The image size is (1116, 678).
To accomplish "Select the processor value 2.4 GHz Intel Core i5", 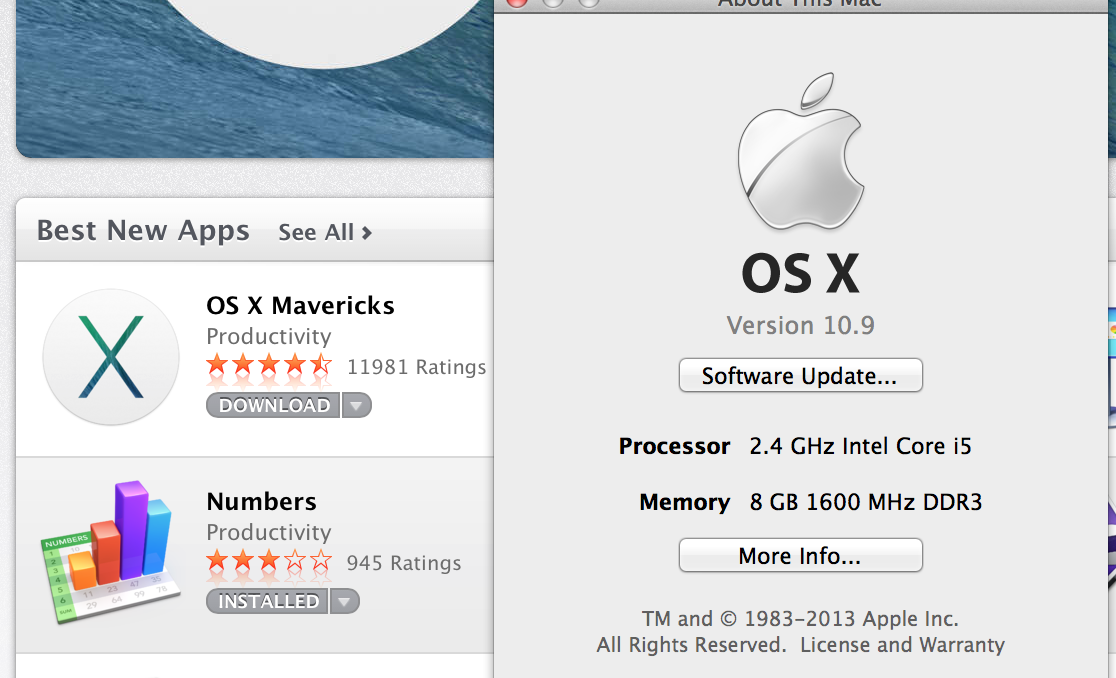I will pyautogui.click(x=860, y=446).
